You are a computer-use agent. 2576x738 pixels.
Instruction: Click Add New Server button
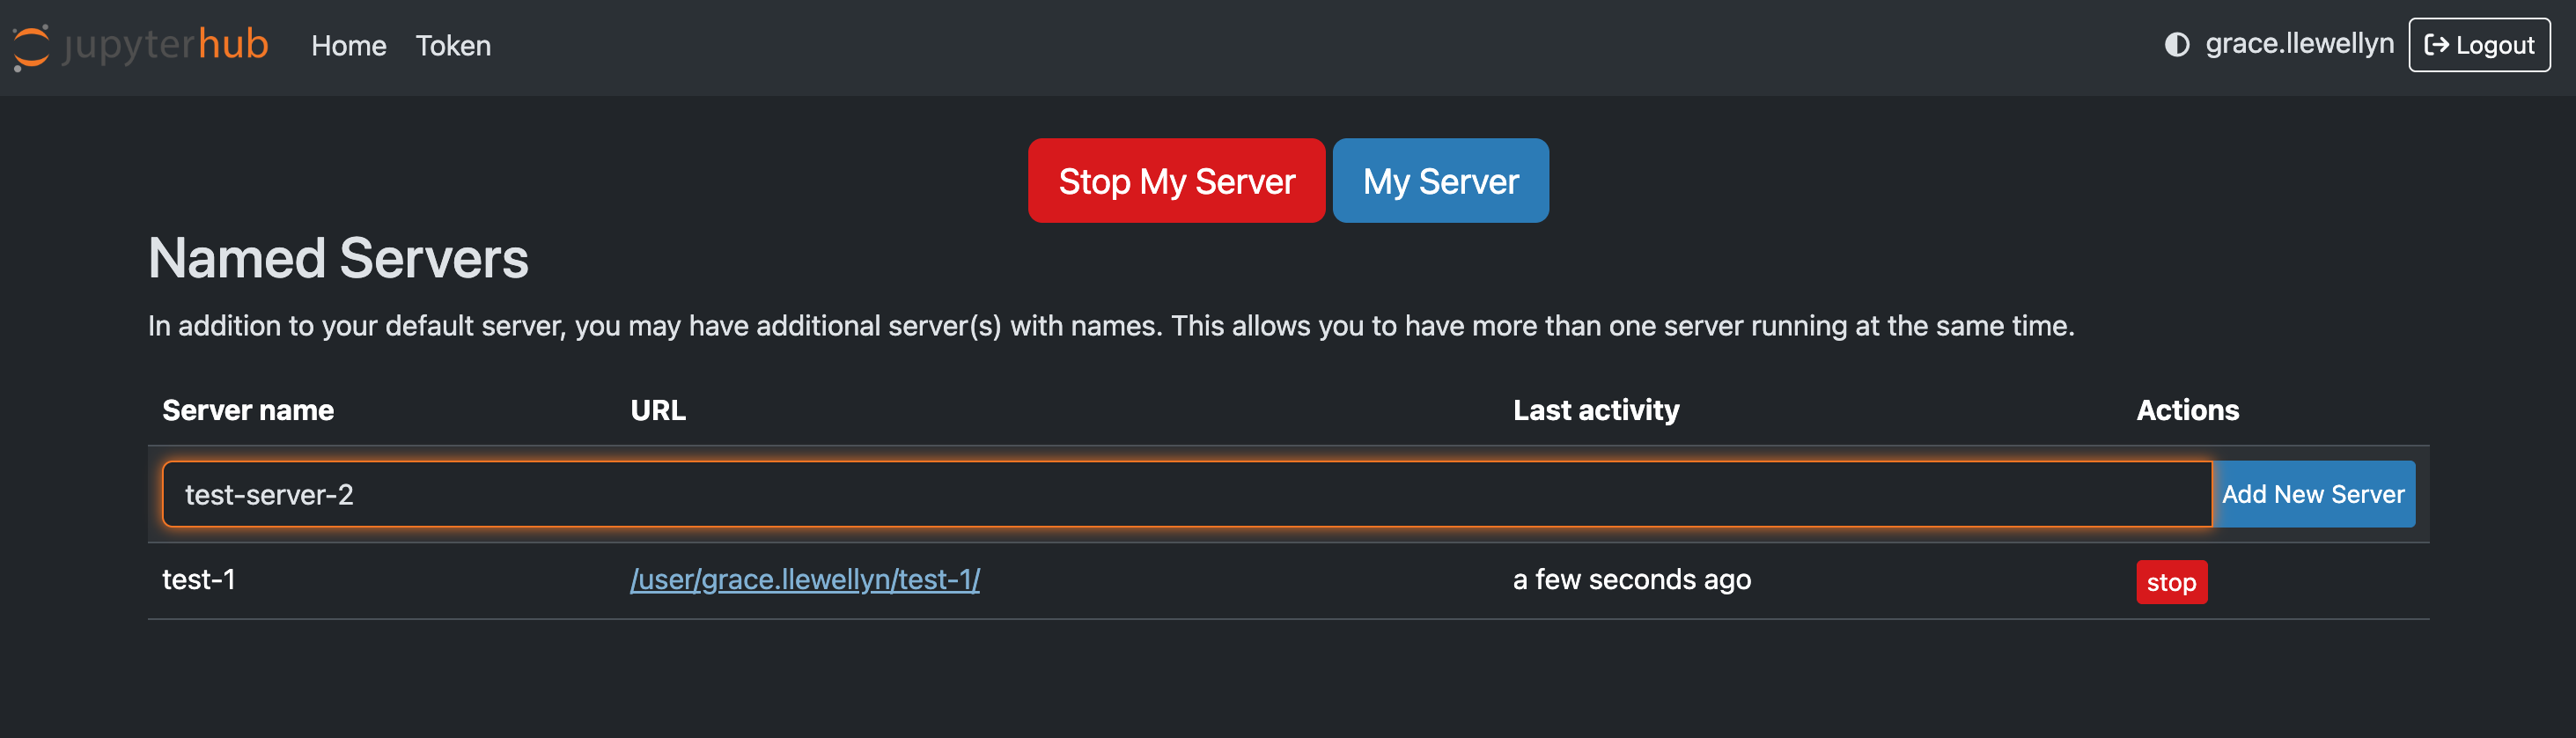click(2313, 494)
